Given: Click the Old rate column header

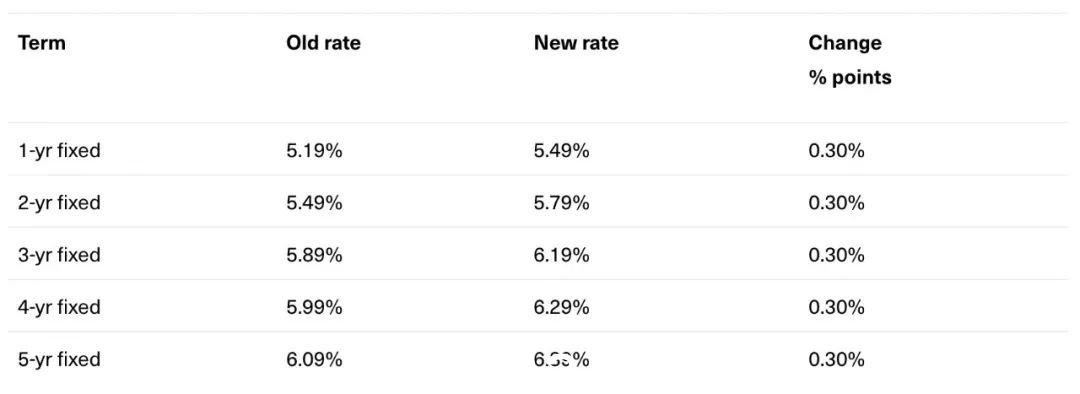Looking at the screenshot, I should [323, 43].
